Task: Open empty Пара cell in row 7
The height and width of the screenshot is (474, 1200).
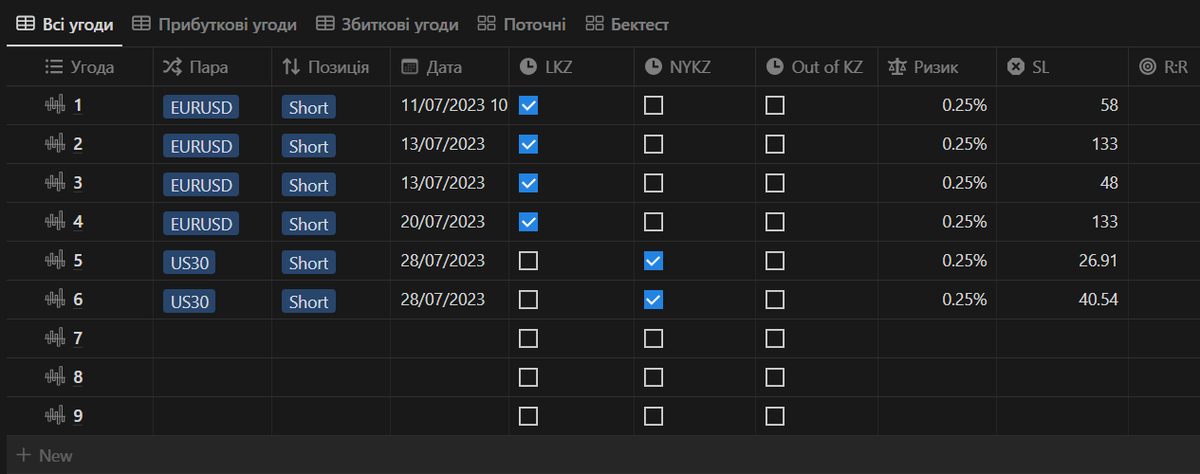Action: [212, 338]
